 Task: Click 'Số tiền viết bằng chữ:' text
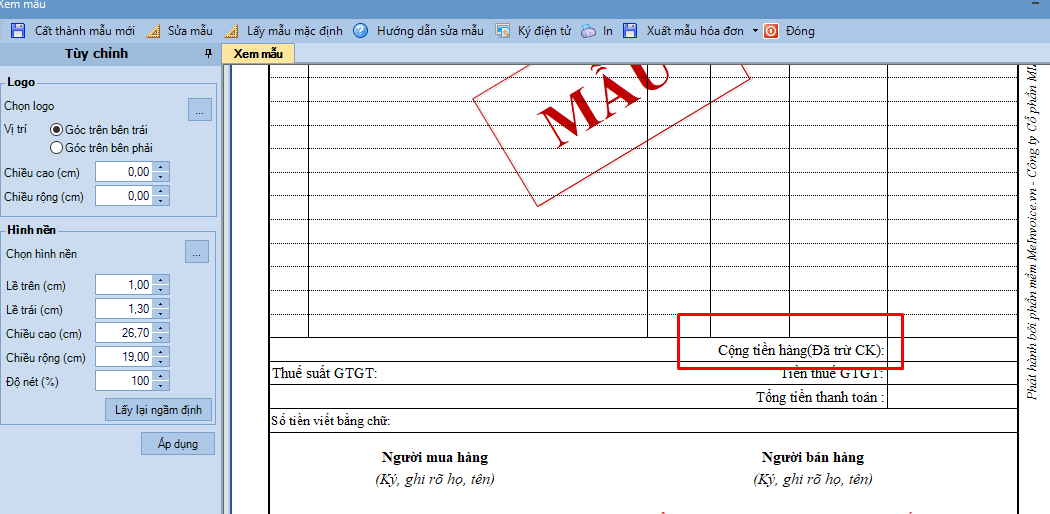pos(331,421)
